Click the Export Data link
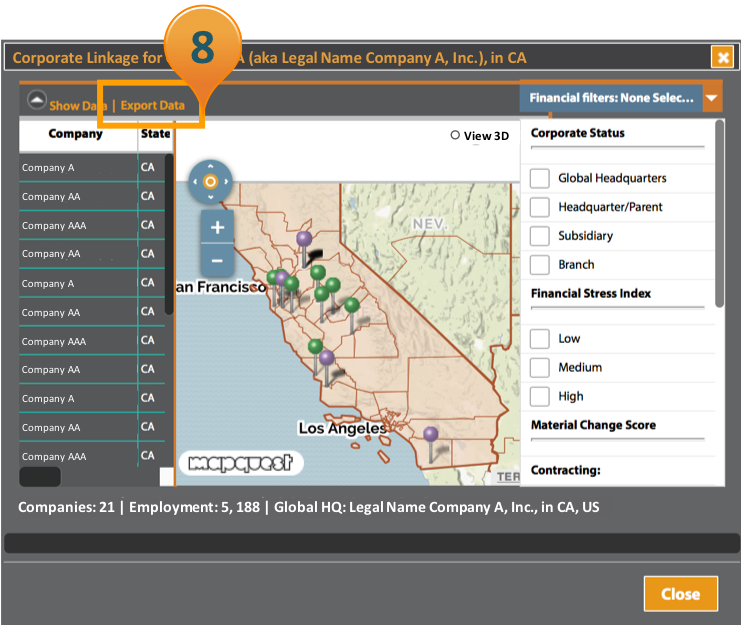741x625 pixels. (153, 105)
